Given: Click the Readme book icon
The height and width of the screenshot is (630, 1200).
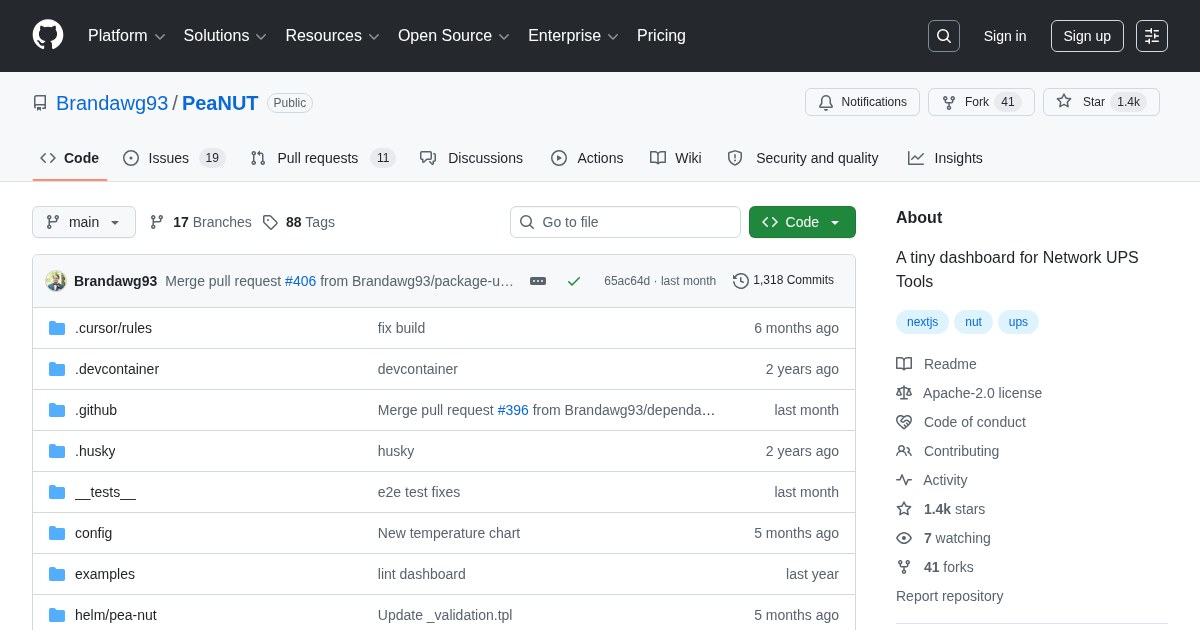Looking at the screenshot, I should click(x=904, y=364).
